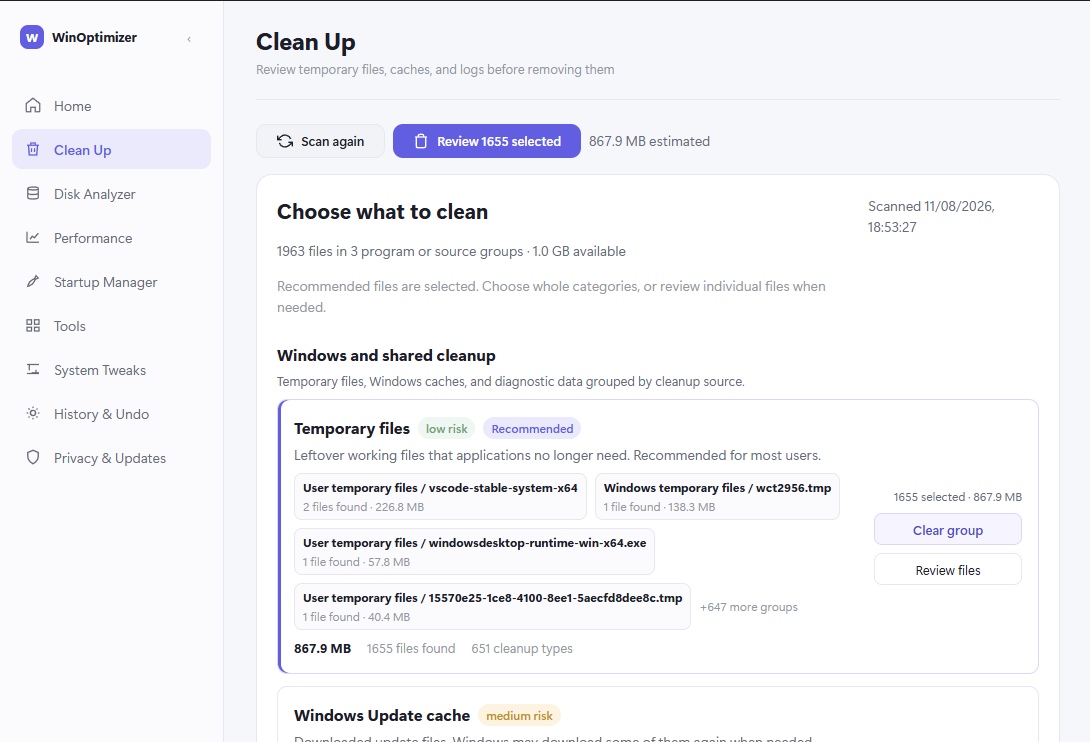
Task: Select the wct2956.tmp Windows temporary files card
Action: pyautogui.click(x=717, y=497)
